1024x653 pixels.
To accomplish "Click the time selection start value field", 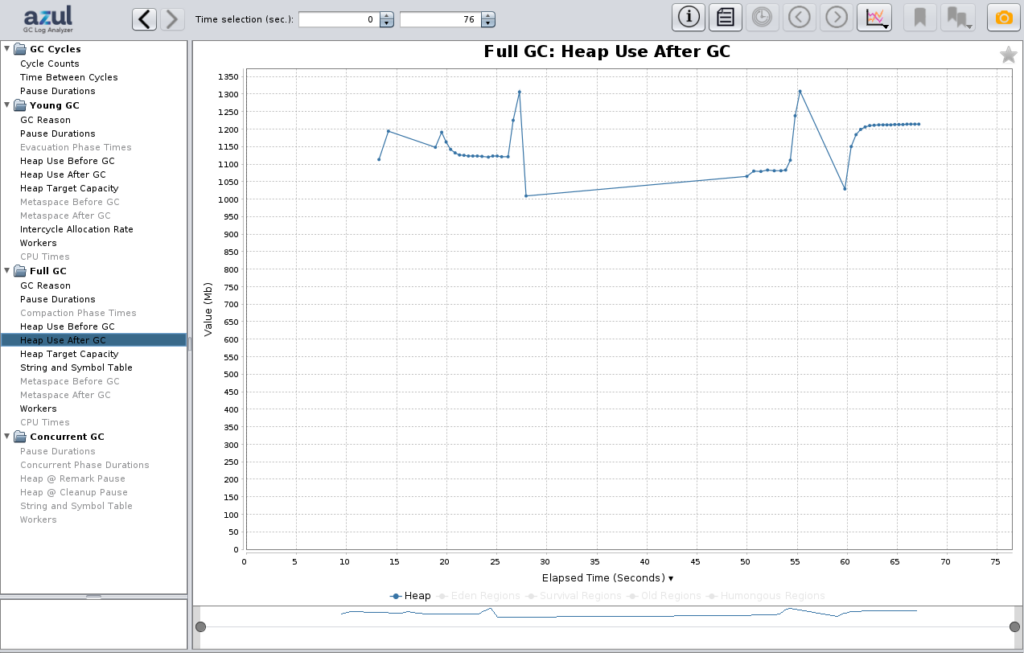I will (340, 18).
